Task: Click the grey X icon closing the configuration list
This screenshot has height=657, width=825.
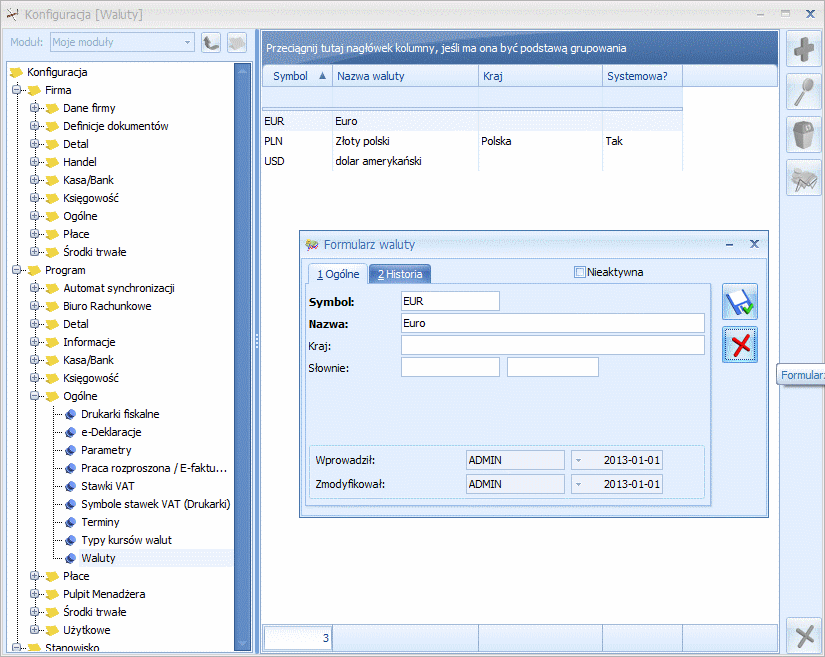Action: click(x=803, y=636)
